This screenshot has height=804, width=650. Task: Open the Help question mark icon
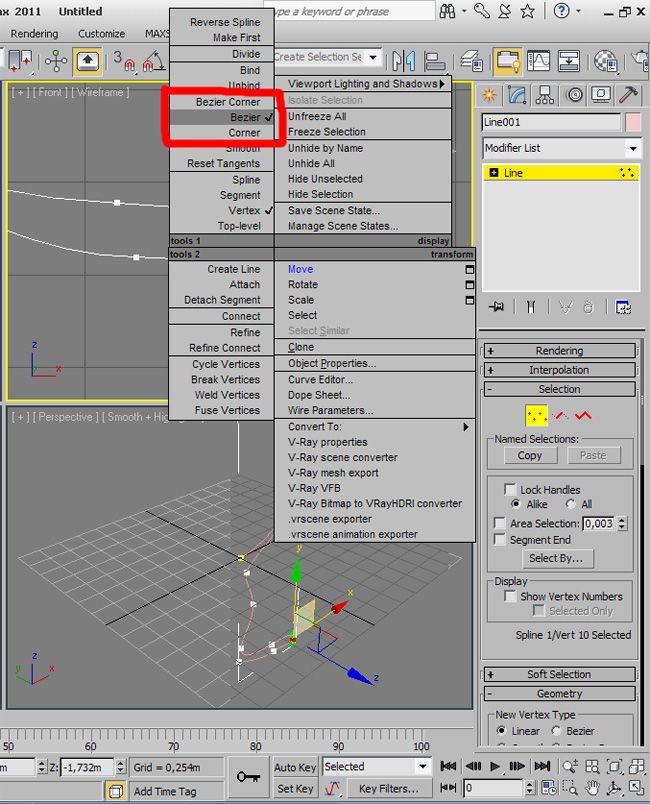click(x=562, y=11)
